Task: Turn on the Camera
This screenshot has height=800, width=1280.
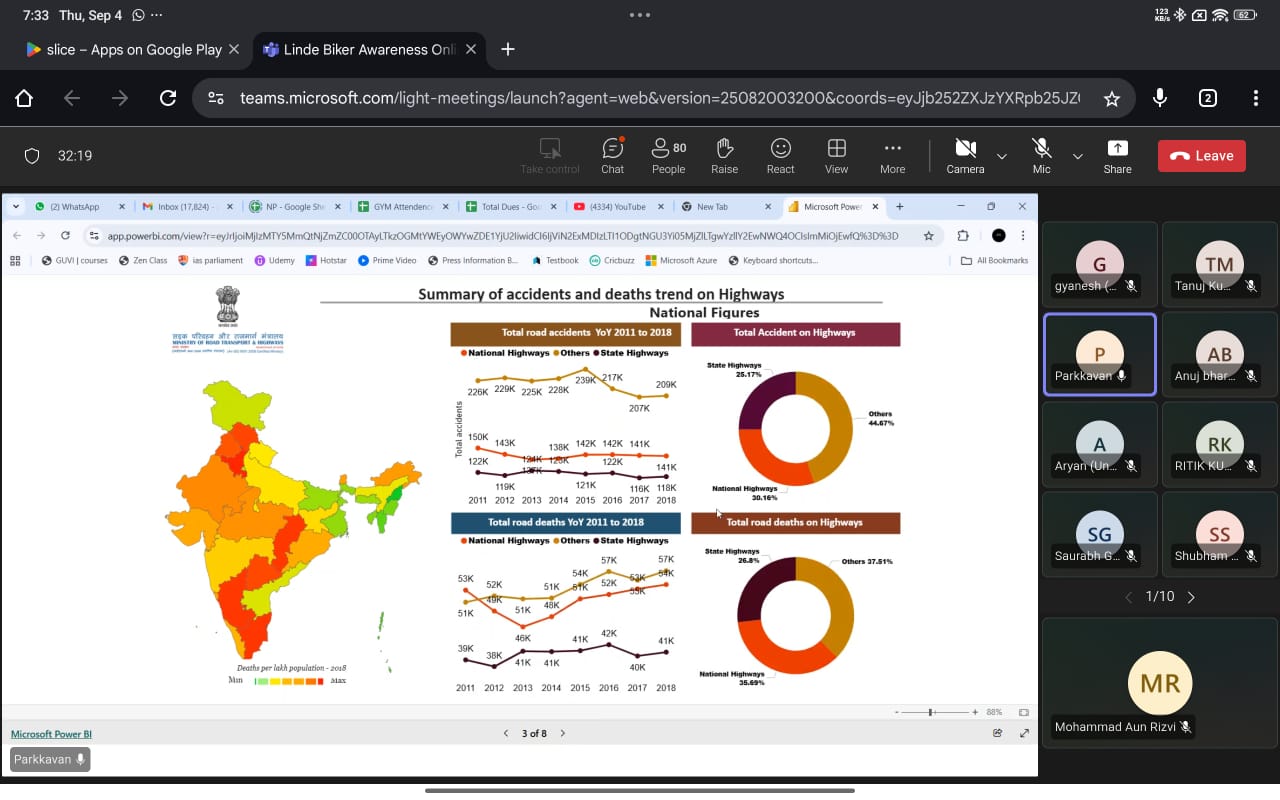Action: point(965,155)
